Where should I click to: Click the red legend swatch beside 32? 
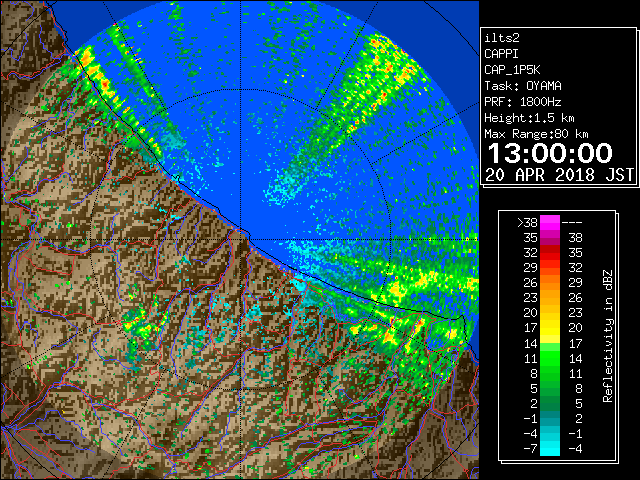point(550,253)
